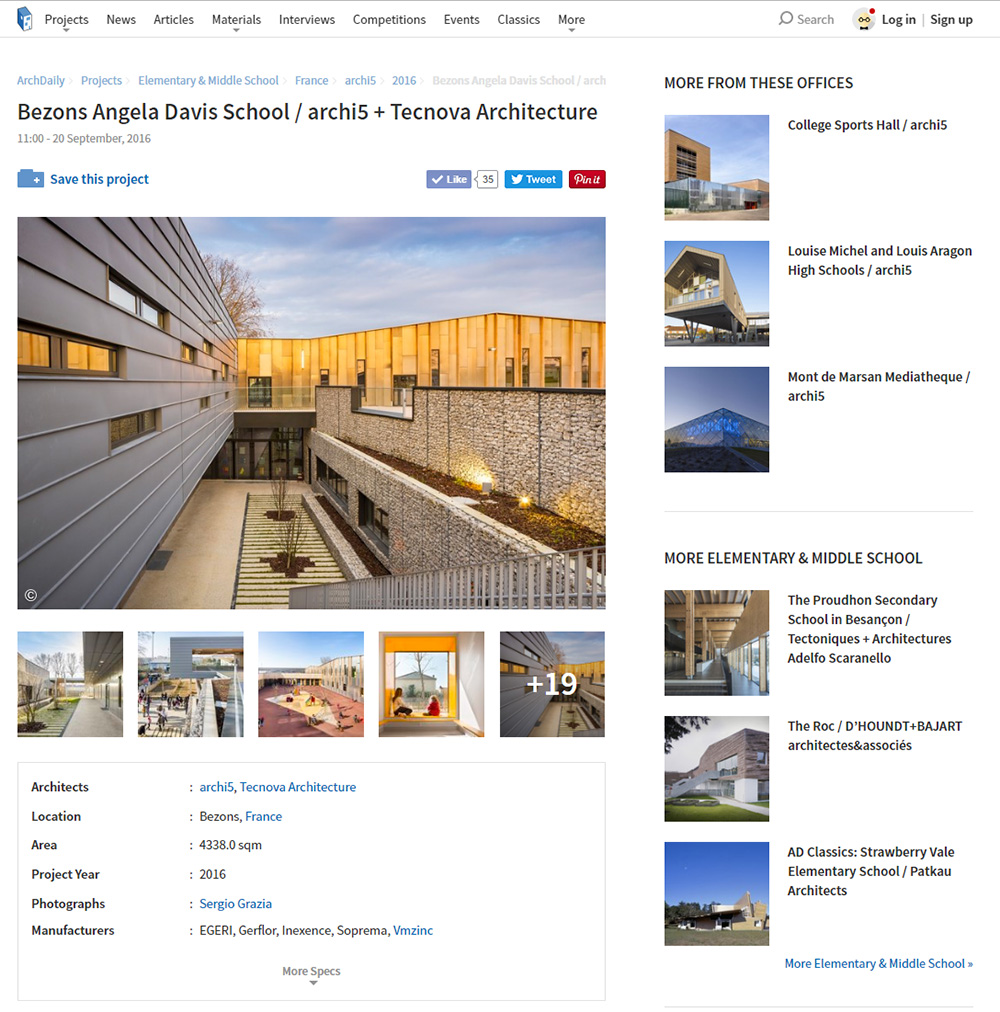Expand the Projects menu dropdown
This screenshot has width=1000, height=1012.
(x=66, y=21)
